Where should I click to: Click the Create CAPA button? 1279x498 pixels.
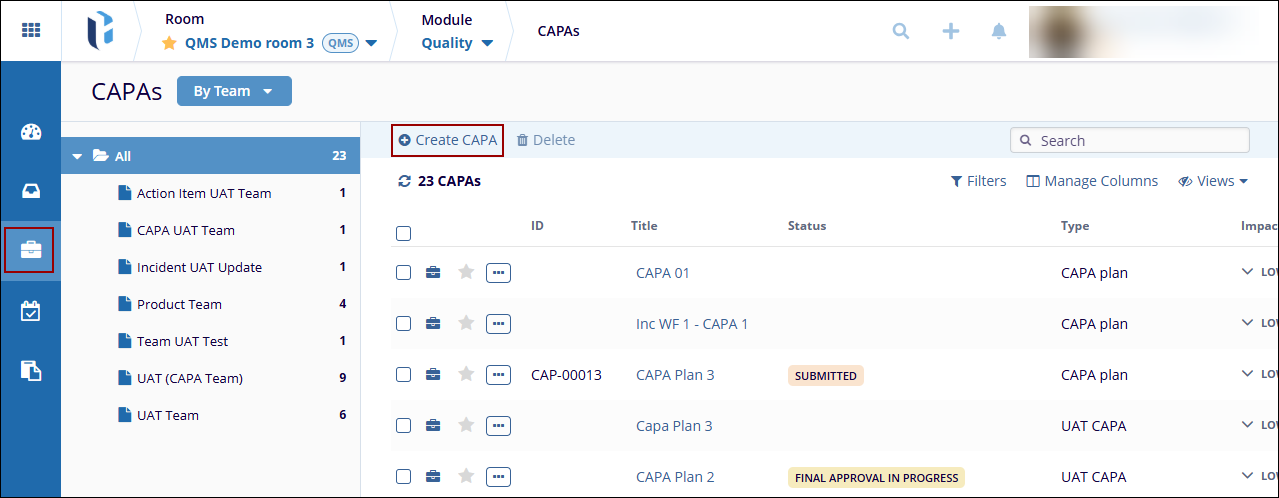point(447,140)
